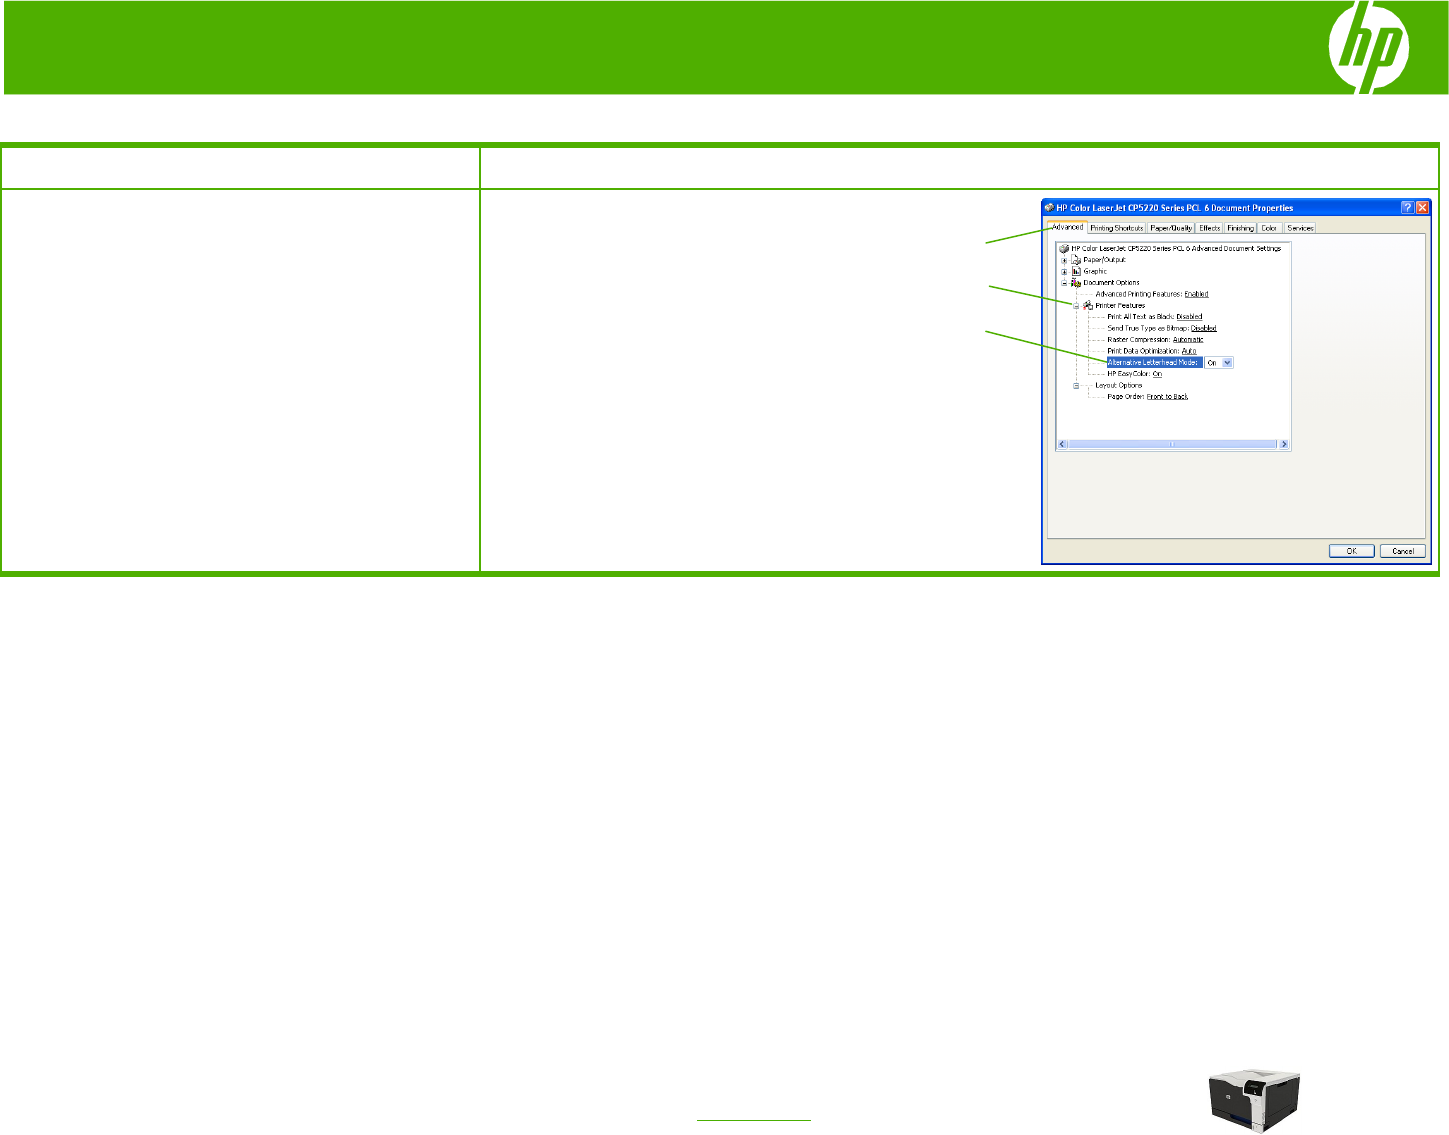Viewport: 1449px width, 1135px height.
Task: Go to the Effects tab
Action: (x=1210, y=228)
